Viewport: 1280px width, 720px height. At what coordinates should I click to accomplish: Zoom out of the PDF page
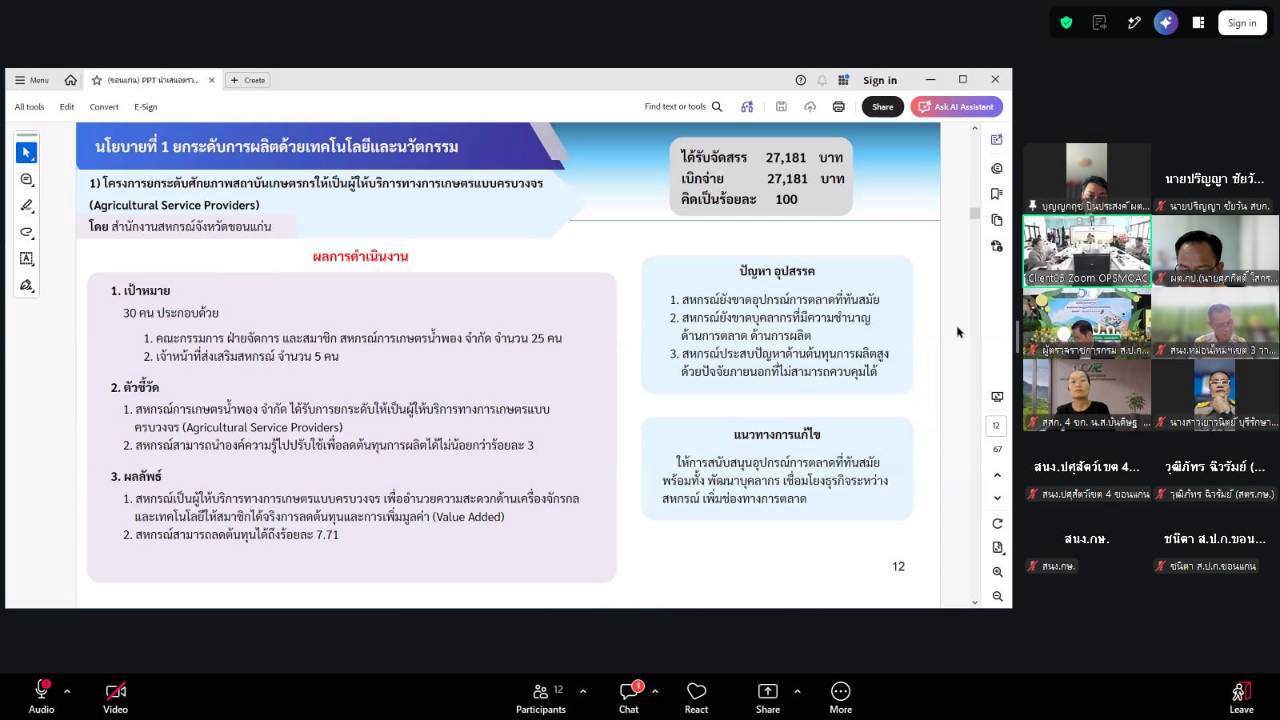click(997, 596)
